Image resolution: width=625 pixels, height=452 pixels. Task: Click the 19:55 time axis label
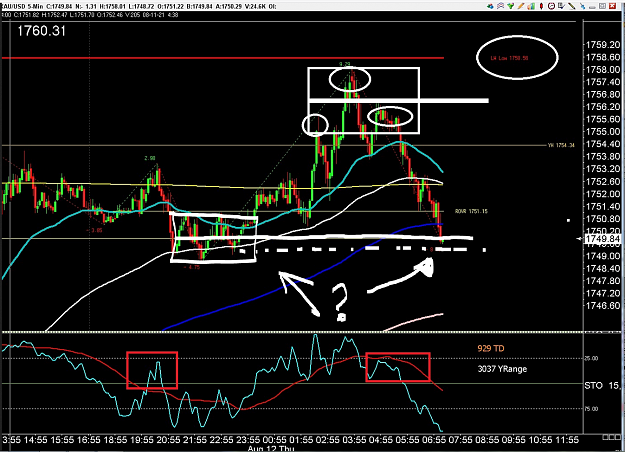(142, 440)
